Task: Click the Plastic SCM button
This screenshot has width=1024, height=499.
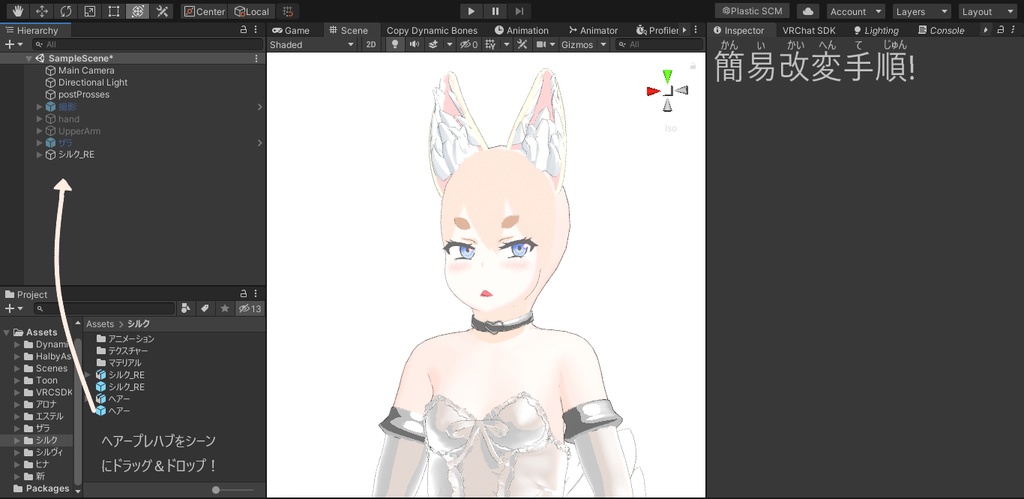Action: tap(752, 11)
